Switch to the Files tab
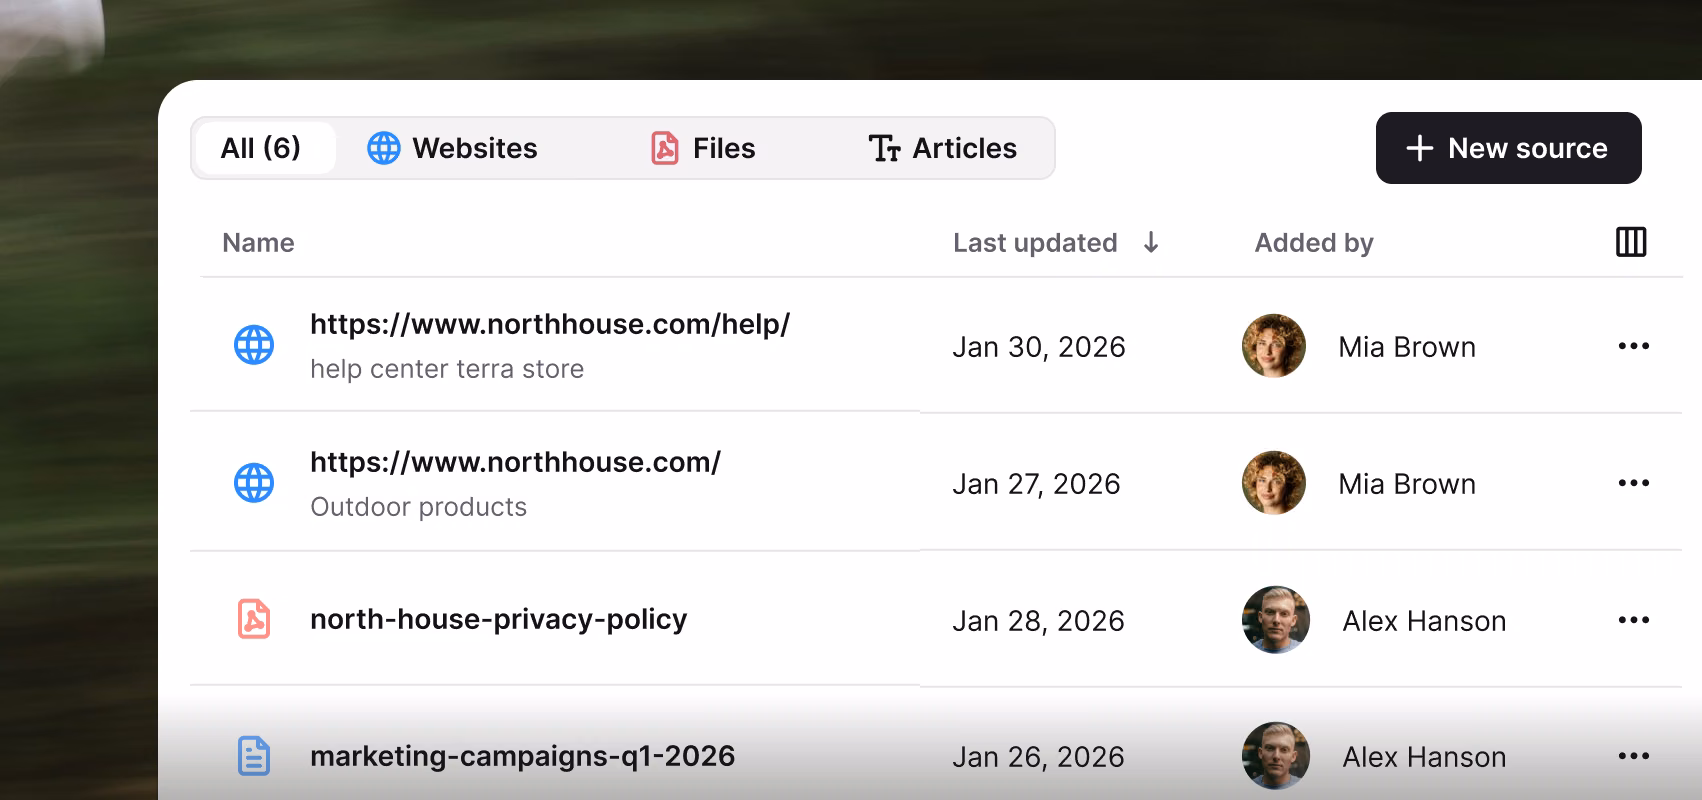 (703, 148)
